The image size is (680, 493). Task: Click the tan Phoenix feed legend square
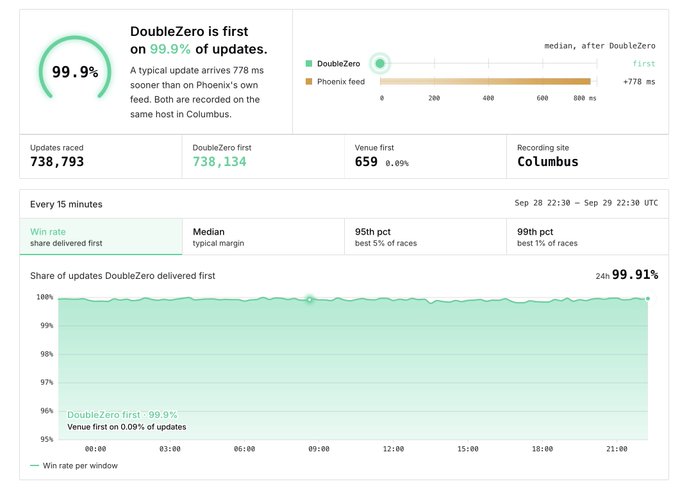(x=309, y=82)
